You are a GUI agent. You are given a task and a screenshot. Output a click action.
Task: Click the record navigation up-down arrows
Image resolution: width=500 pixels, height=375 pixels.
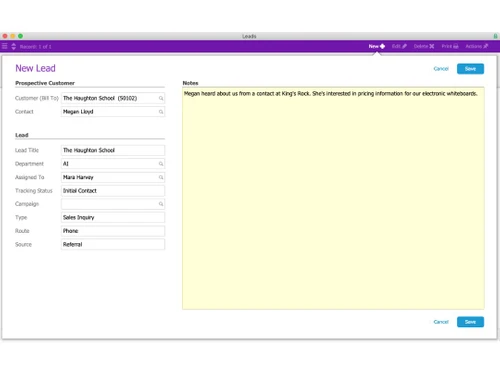[14, 46]
